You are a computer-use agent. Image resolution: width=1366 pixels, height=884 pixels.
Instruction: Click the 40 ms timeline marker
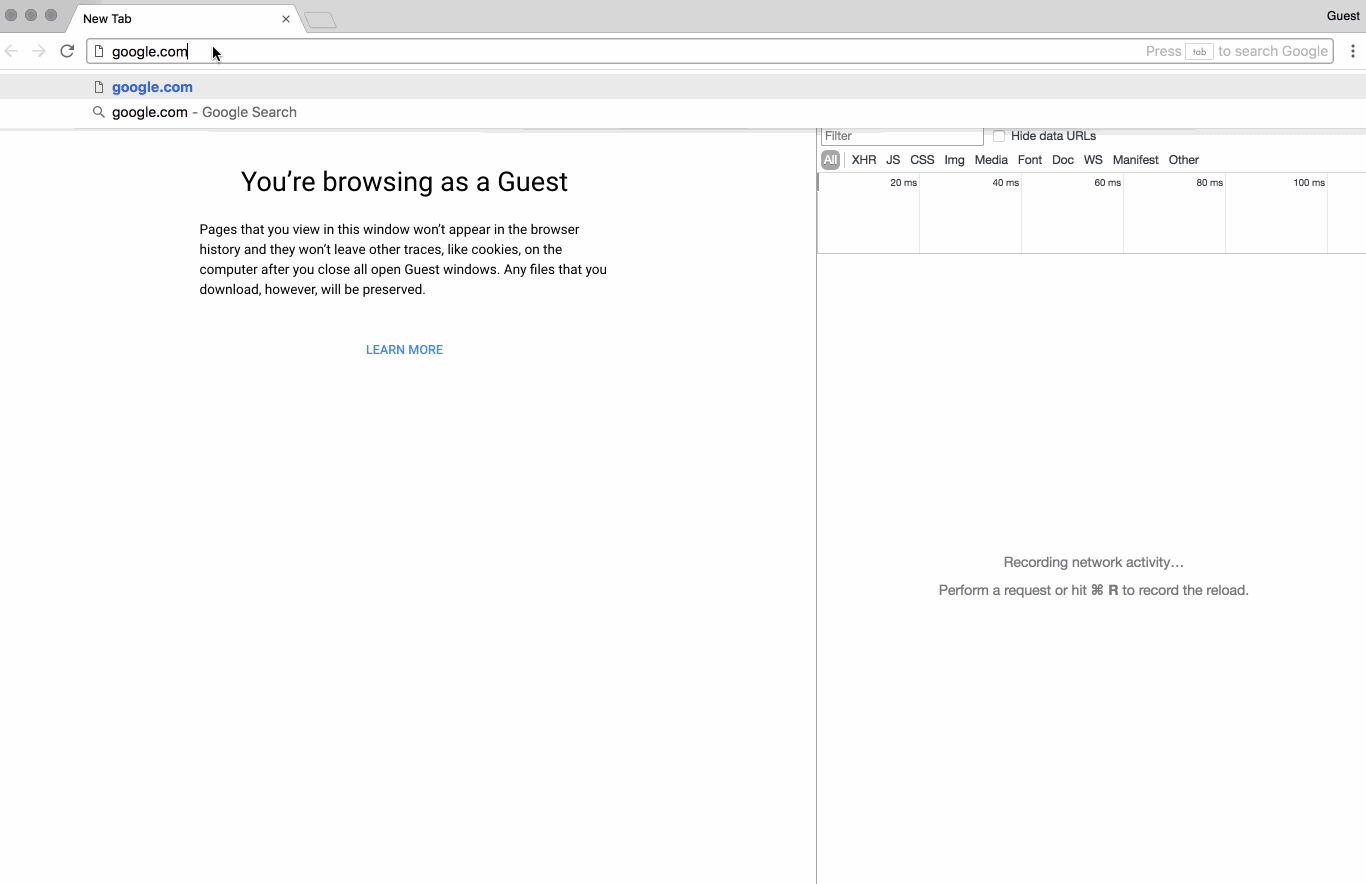pyautogui.click(x=1005, y=183)
